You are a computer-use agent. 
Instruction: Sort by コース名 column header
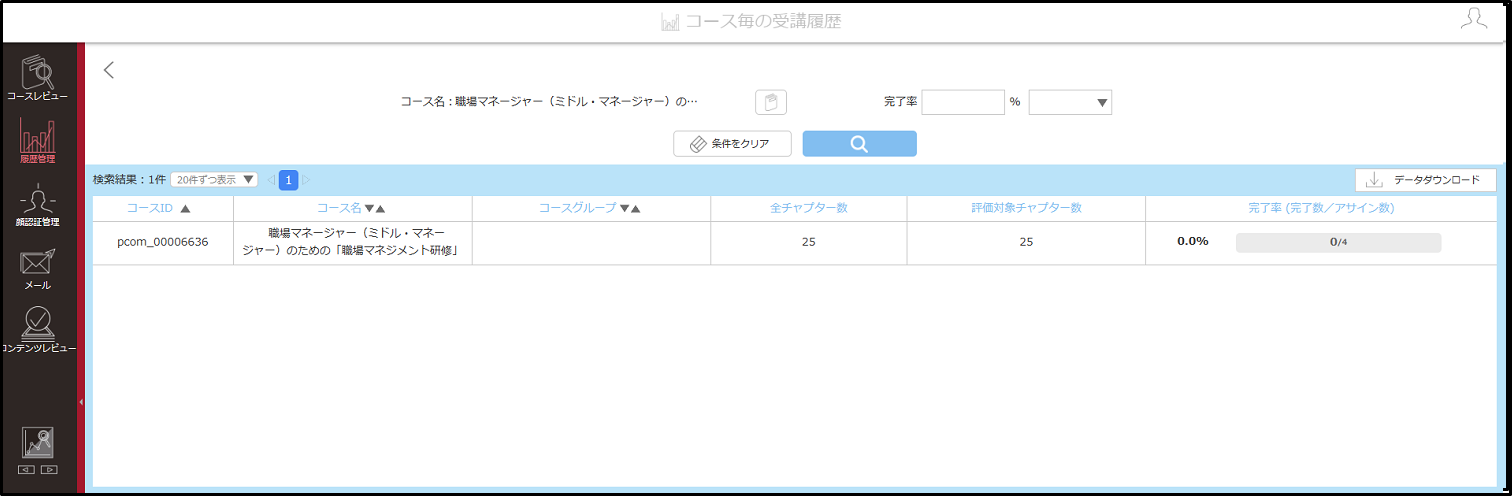coord(352,208)
